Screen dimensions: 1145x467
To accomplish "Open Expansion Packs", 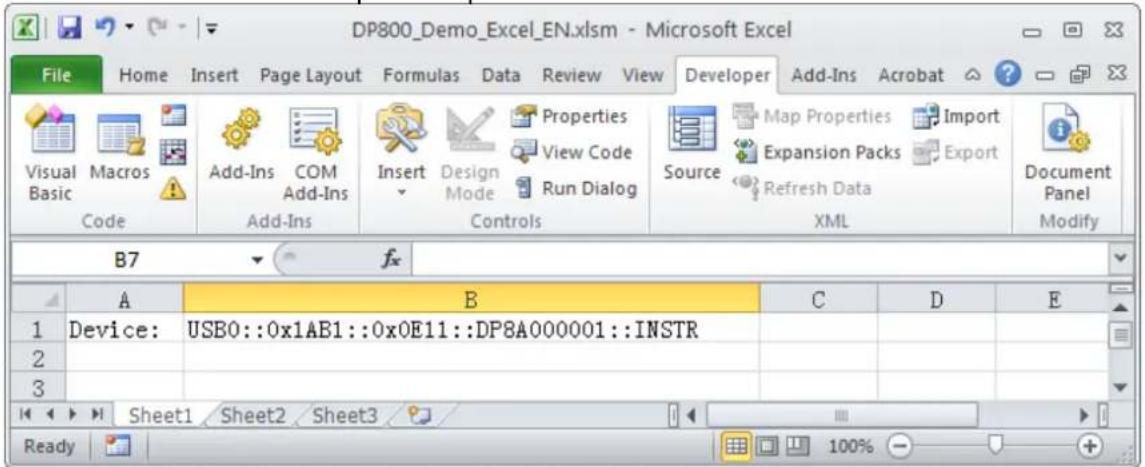I will (x=817, y=152).
